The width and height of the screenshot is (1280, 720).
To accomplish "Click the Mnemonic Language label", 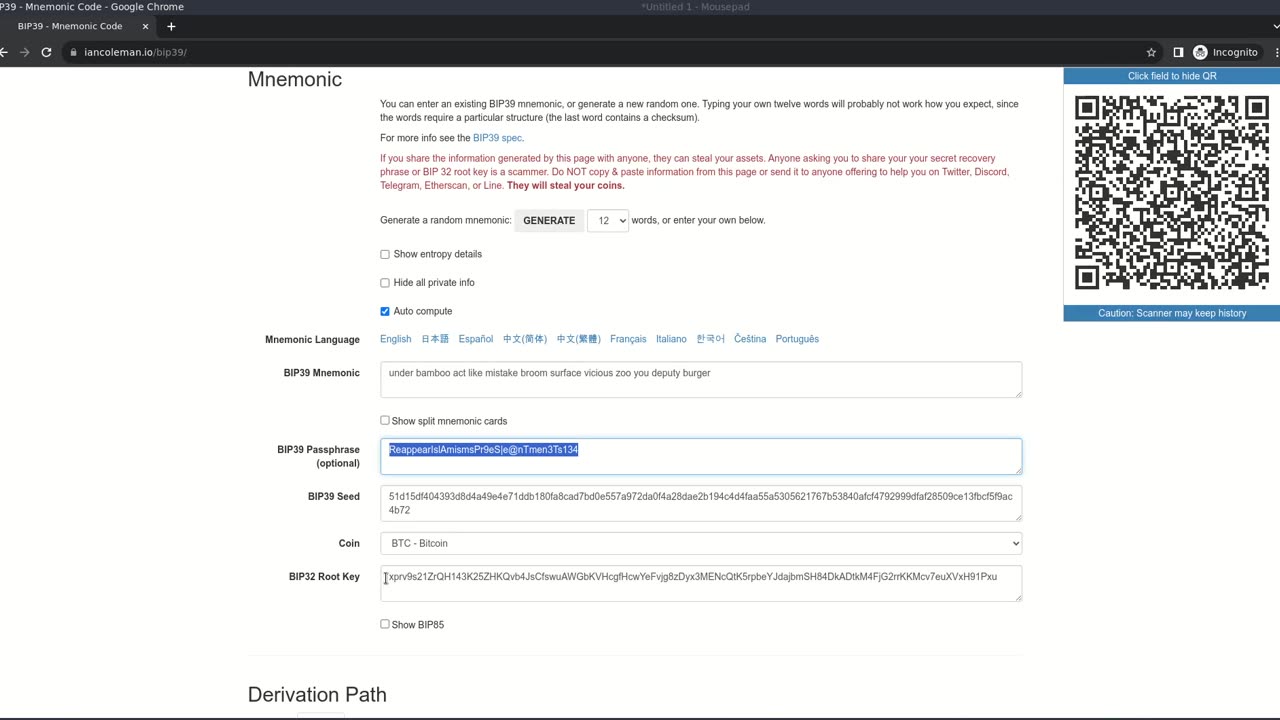I will tap(312, 340).
